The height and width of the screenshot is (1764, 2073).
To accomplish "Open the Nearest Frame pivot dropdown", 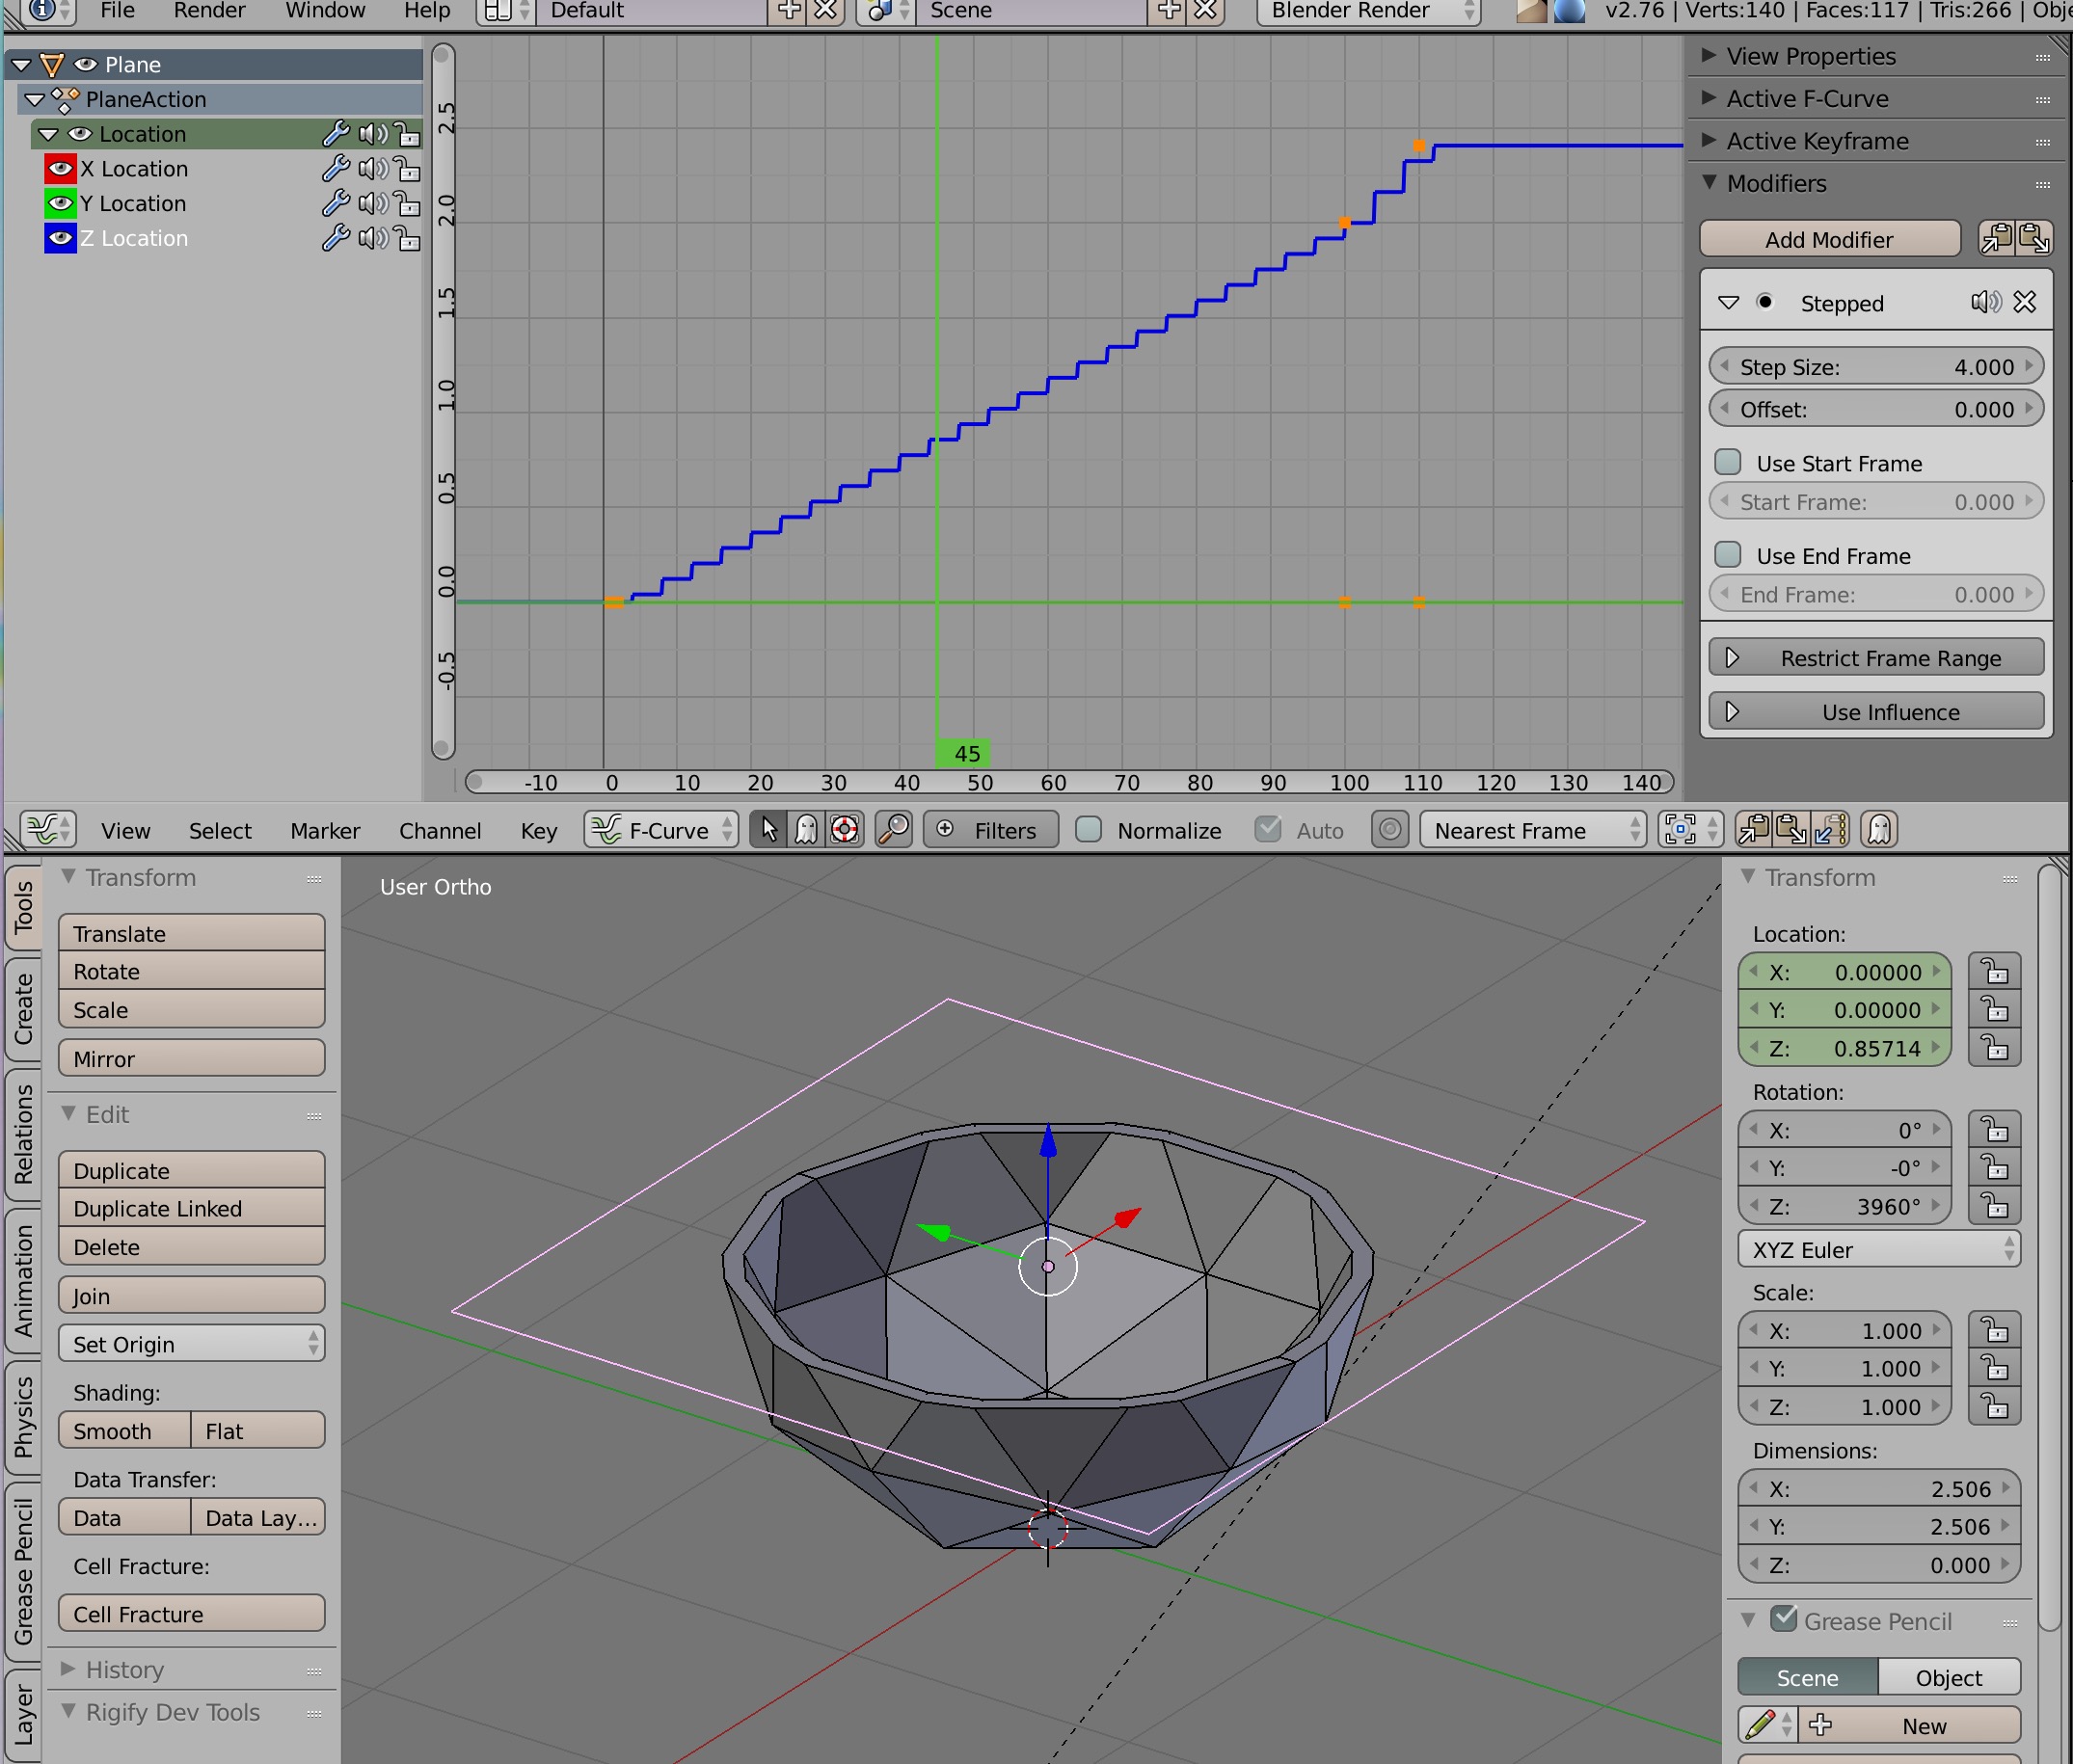I will click(x=1532, y=830).
